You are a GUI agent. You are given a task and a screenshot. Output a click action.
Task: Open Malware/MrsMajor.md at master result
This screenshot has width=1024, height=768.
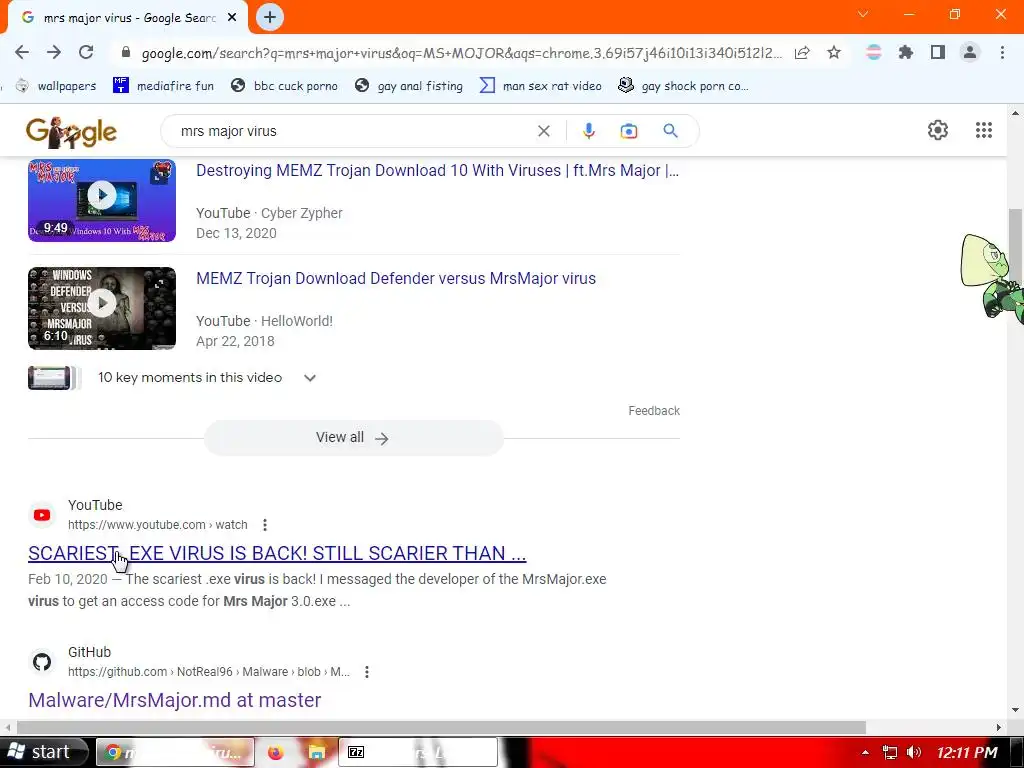pos(174,700)
